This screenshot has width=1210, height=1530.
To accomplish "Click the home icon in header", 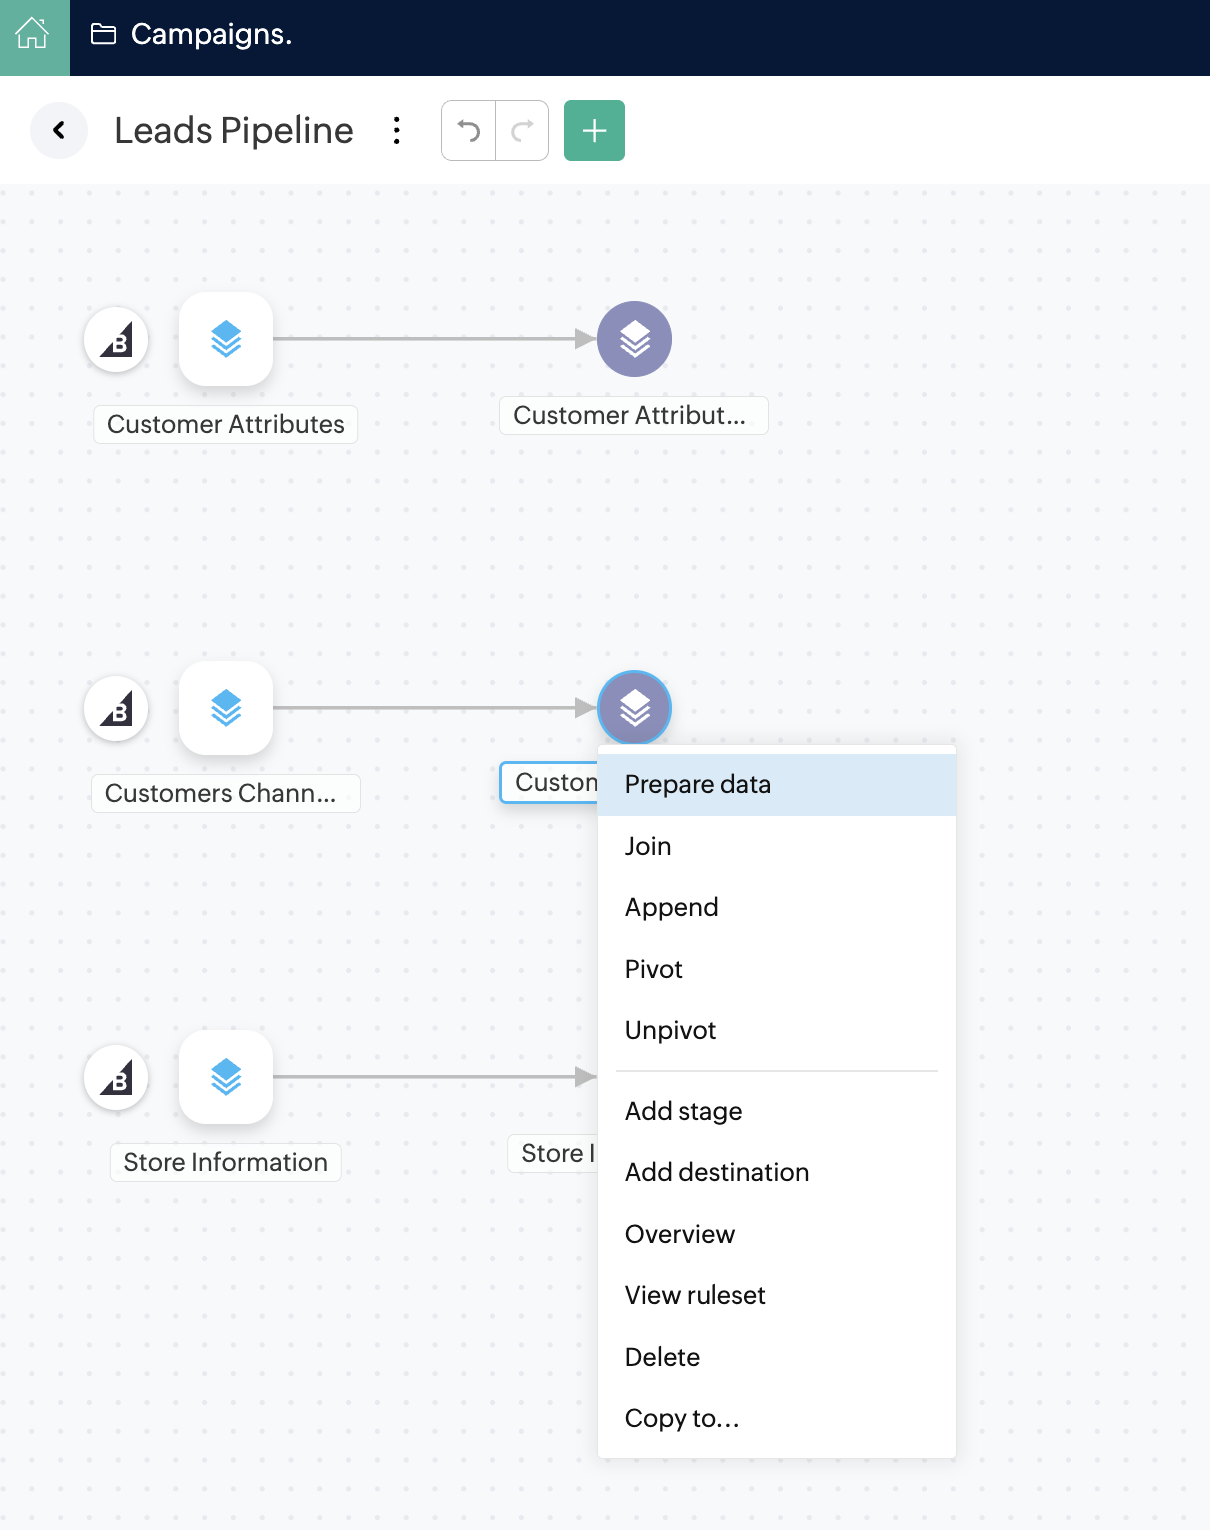I will [x=33, y=35].
